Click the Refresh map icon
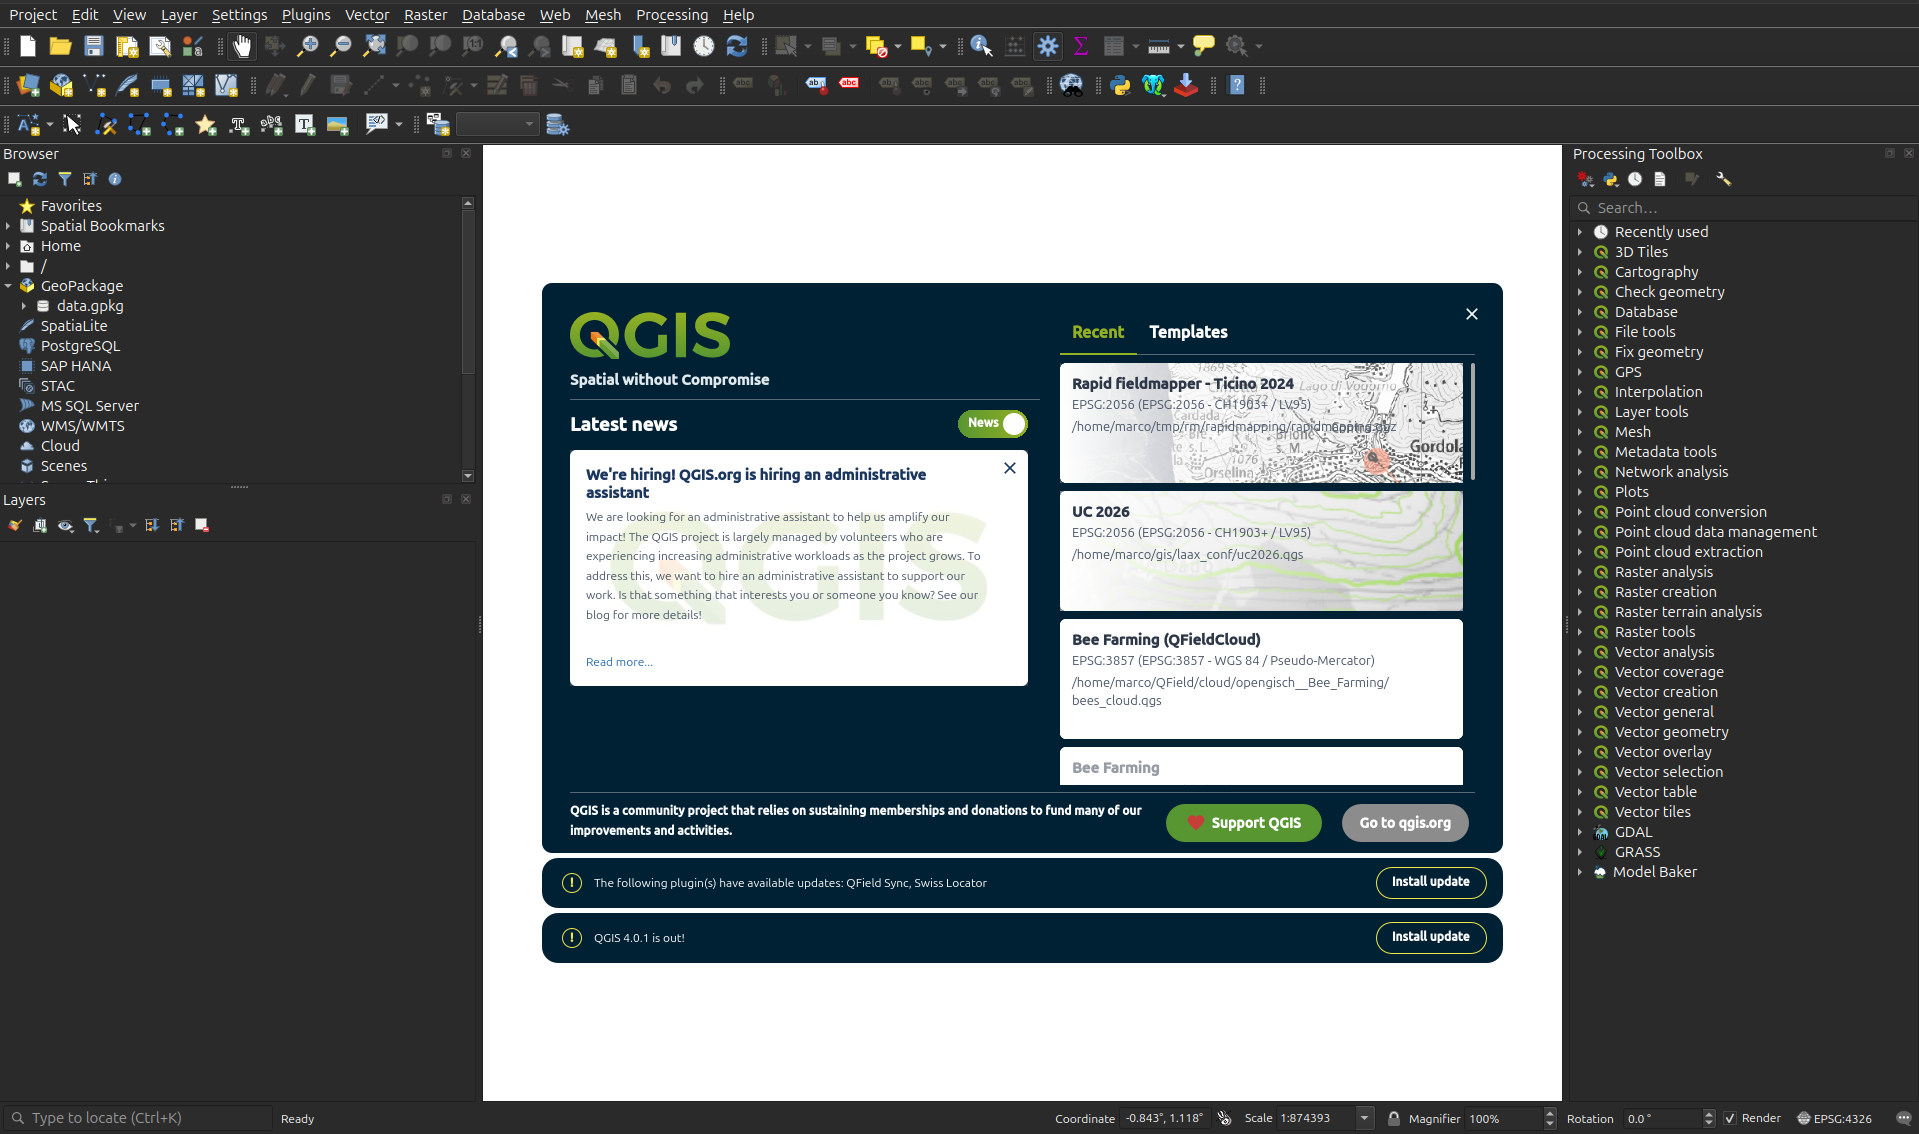This screenshot has height=1134, width=1919. pyautogui.click(x=737, y=46)
